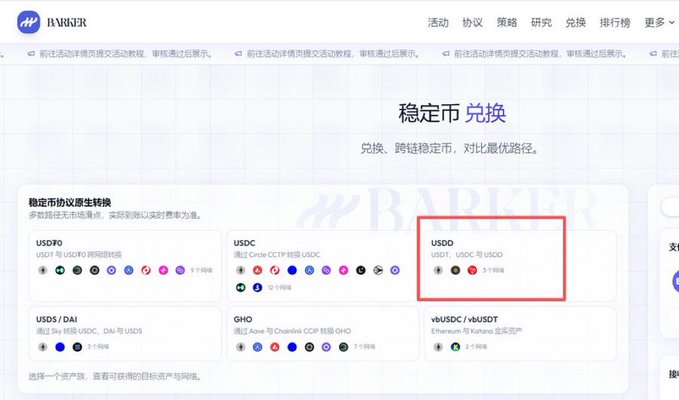Click red Tron icon in USDD card
This screenshot has width=679, height=400.
472,271
